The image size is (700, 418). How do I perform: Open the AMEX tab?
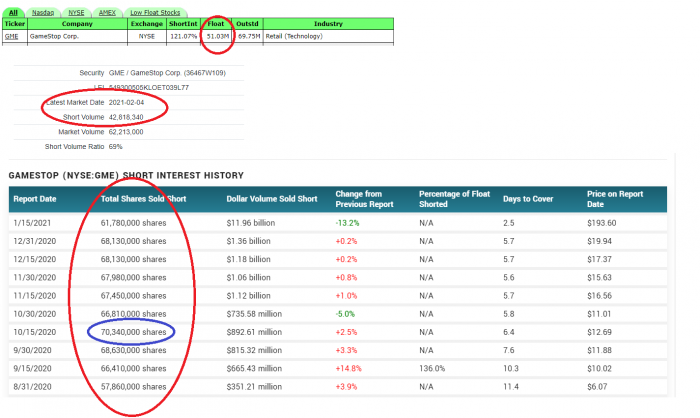point(107,13)
